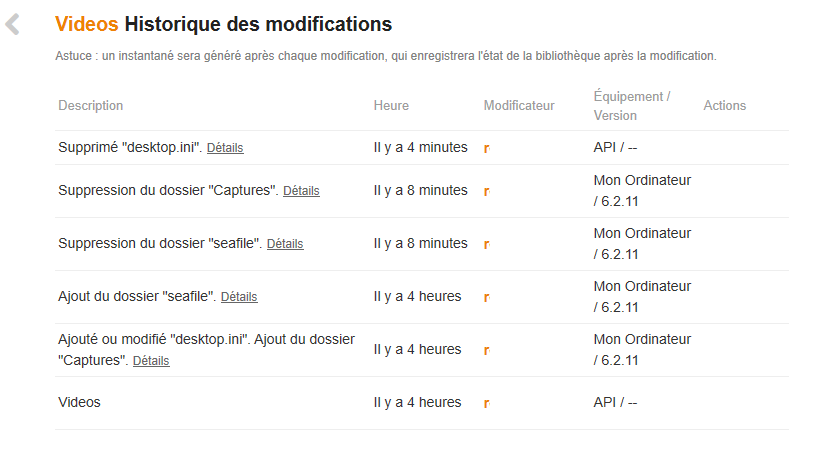
Task: Click the Modificateur column header
Action: point(519,106)
